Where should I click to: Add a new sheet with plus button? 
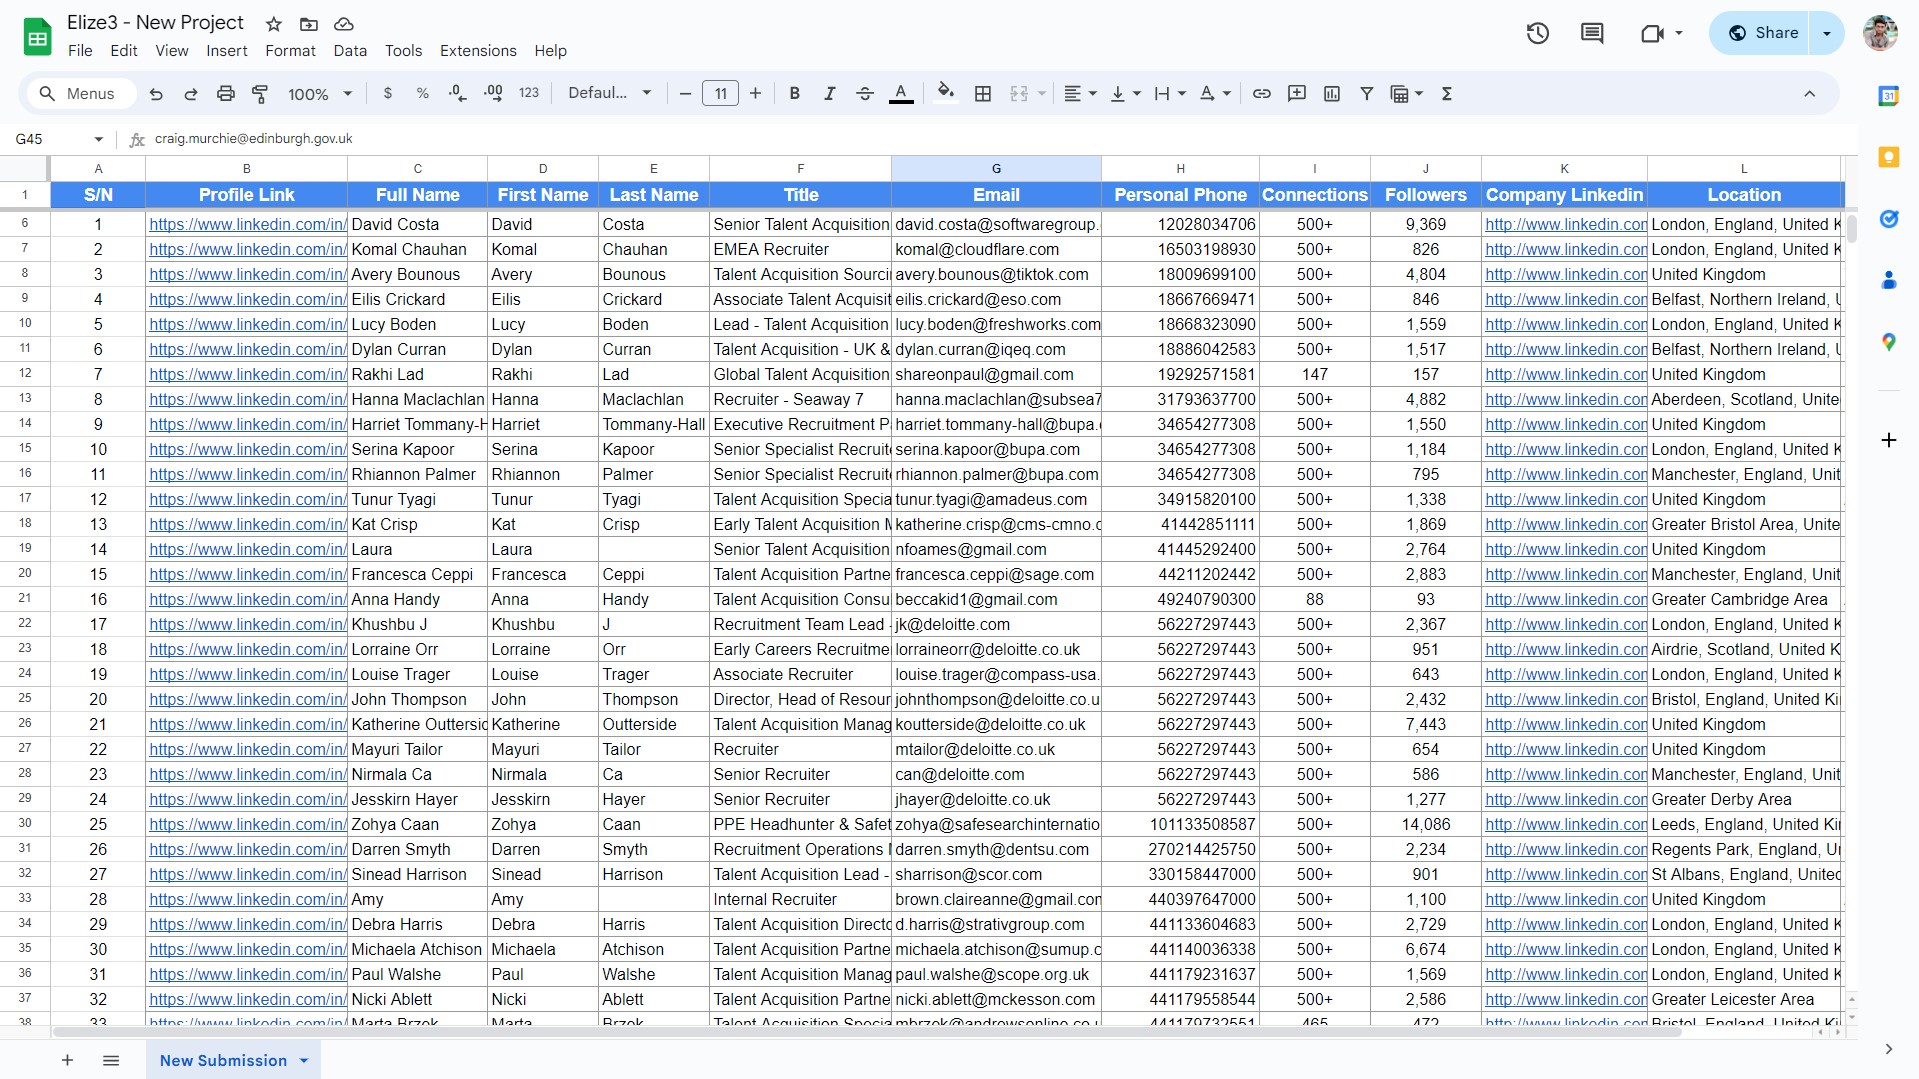tap(67, 1061)
